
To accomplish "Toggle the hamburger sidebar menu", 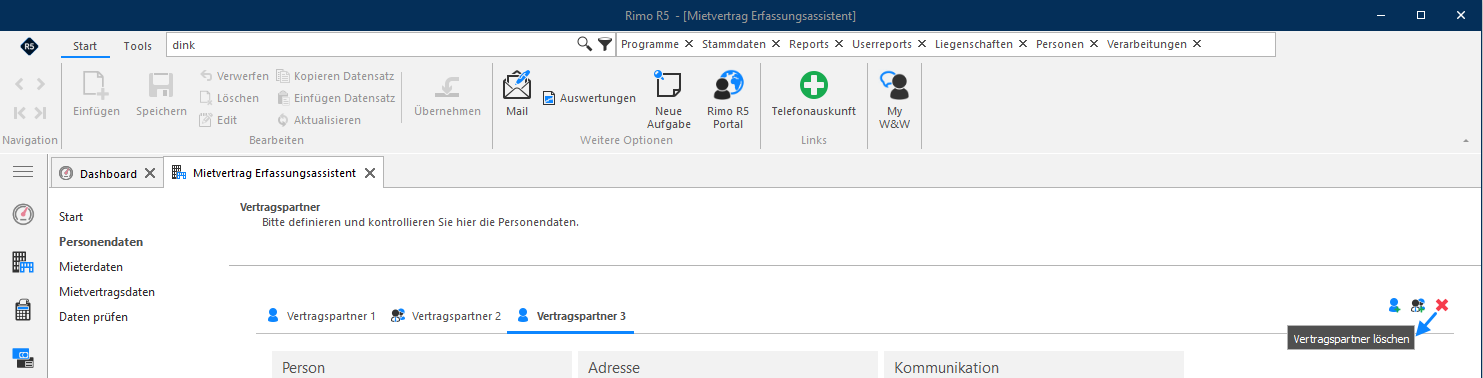I will (23, 172).
